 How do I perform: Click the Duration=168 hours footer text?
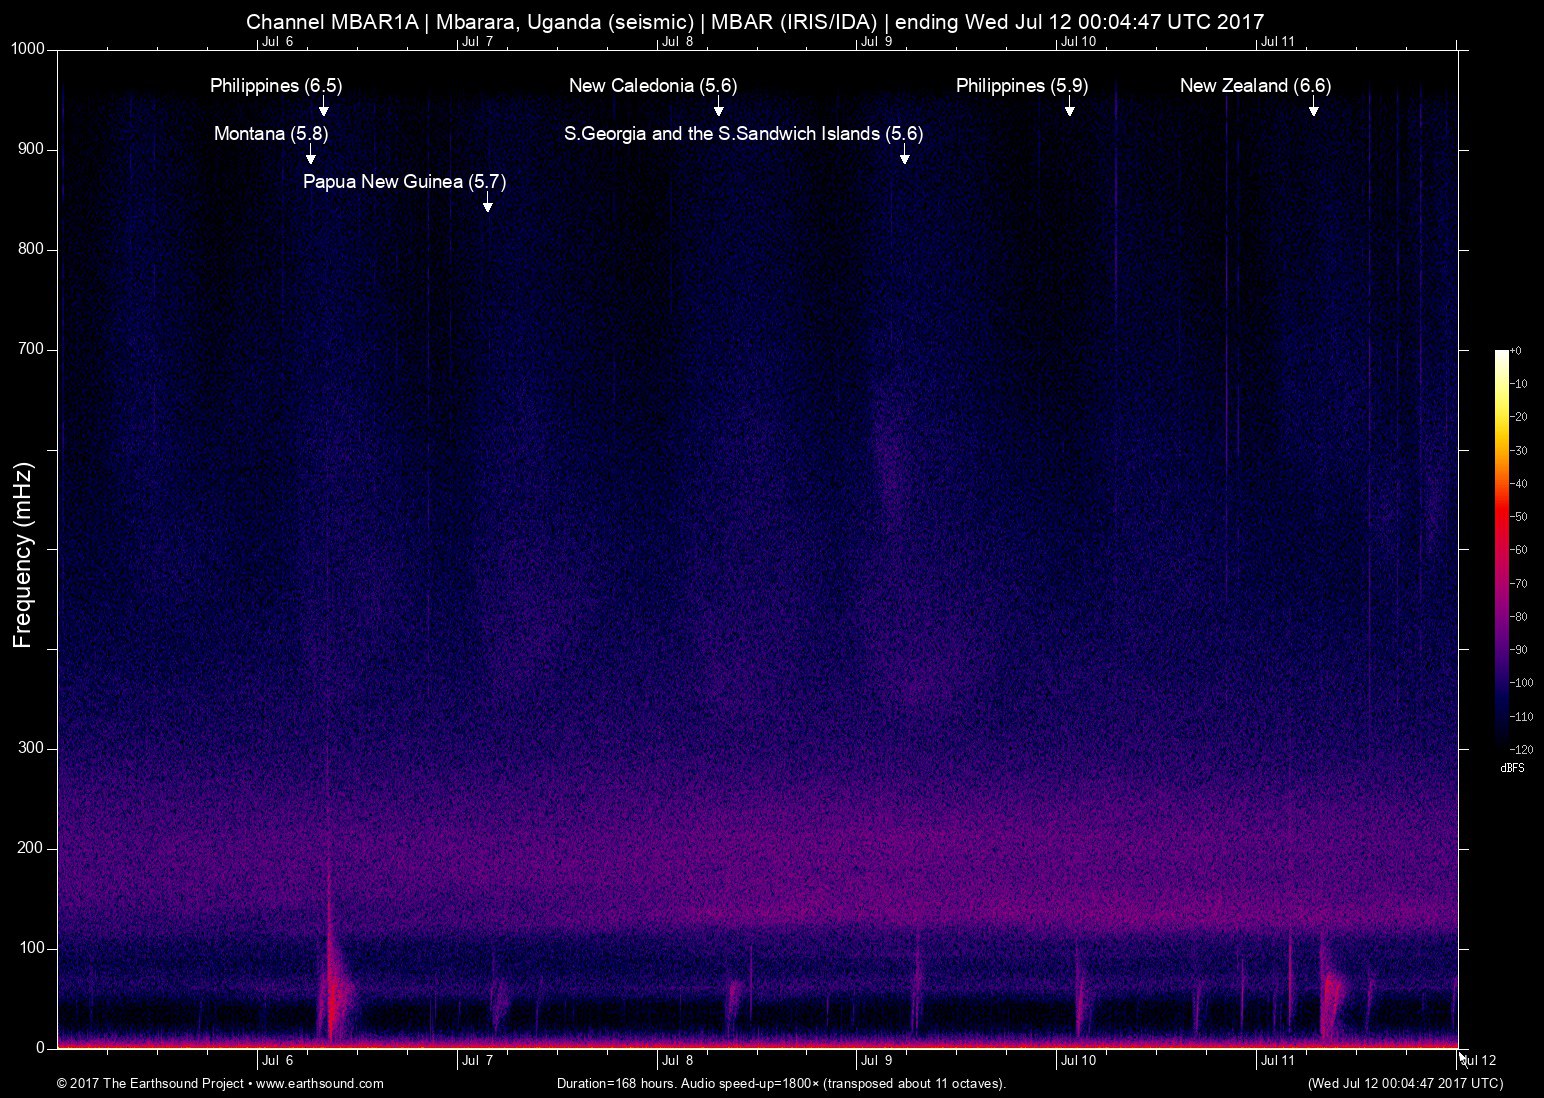pyautogui.click(x=780, y=1083)
